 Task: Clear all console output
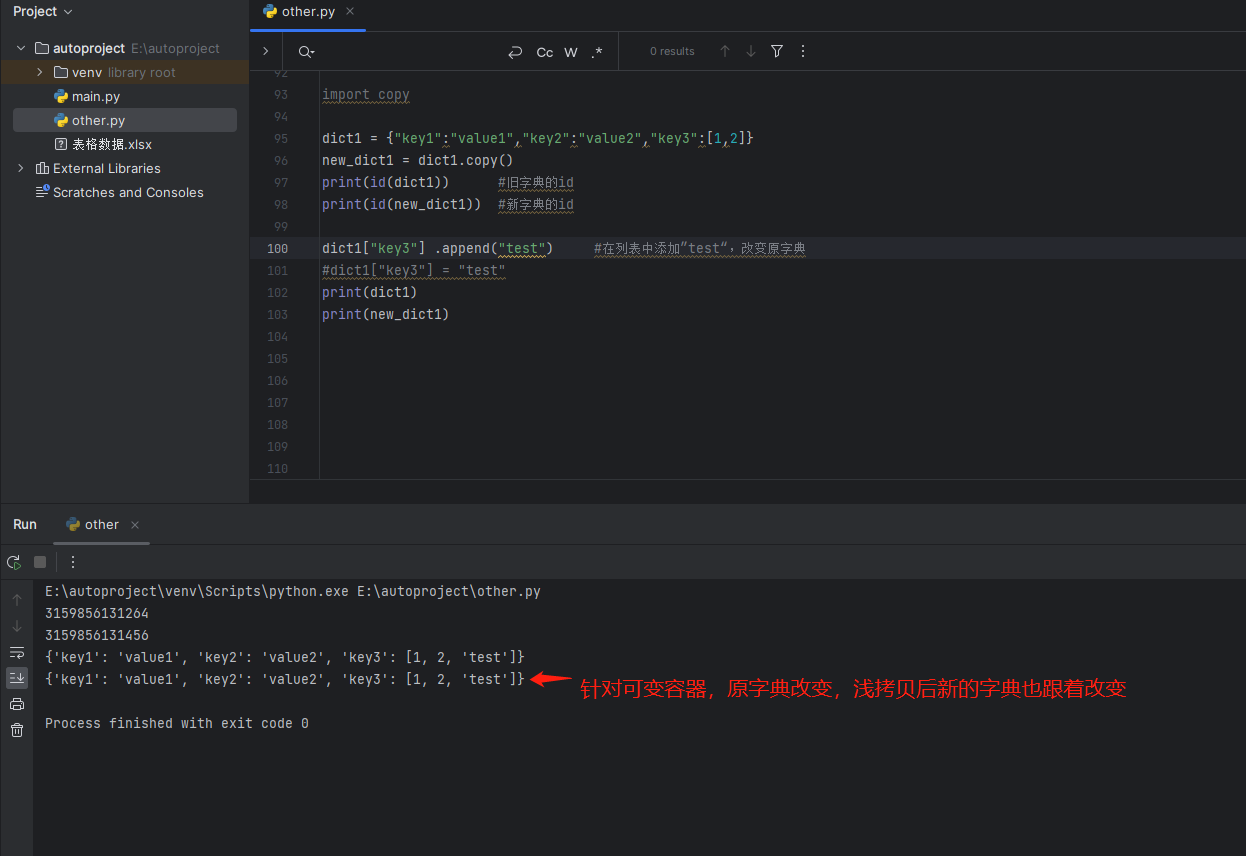[17, 730]
